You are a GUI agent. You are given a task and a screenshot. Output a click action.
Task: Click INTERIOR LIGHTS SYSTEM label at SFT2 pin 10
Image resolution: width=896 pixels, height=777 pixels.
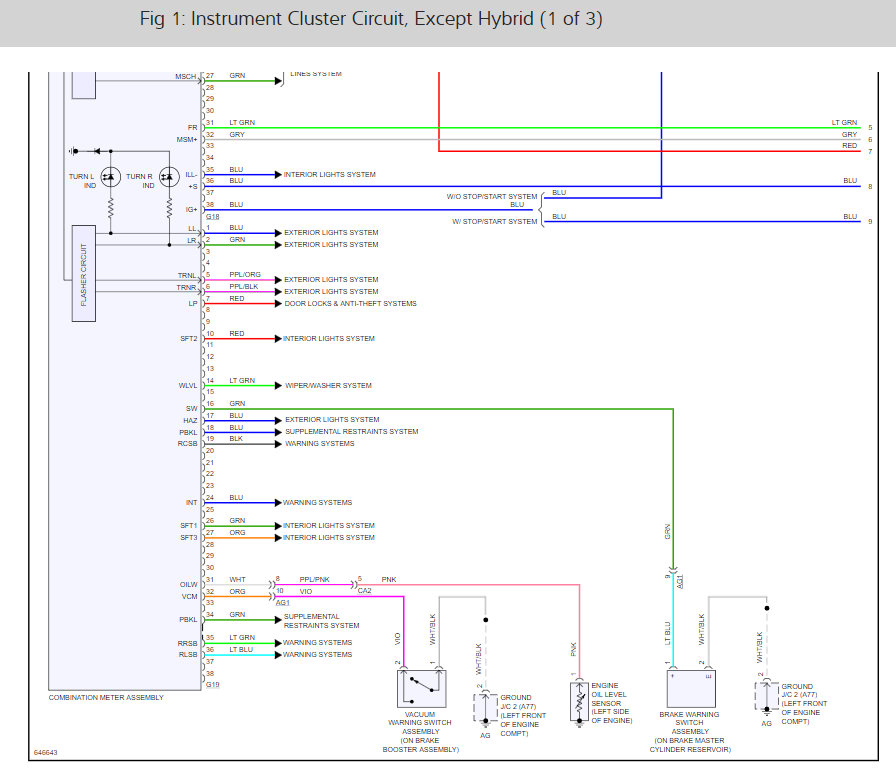point(329,339)
